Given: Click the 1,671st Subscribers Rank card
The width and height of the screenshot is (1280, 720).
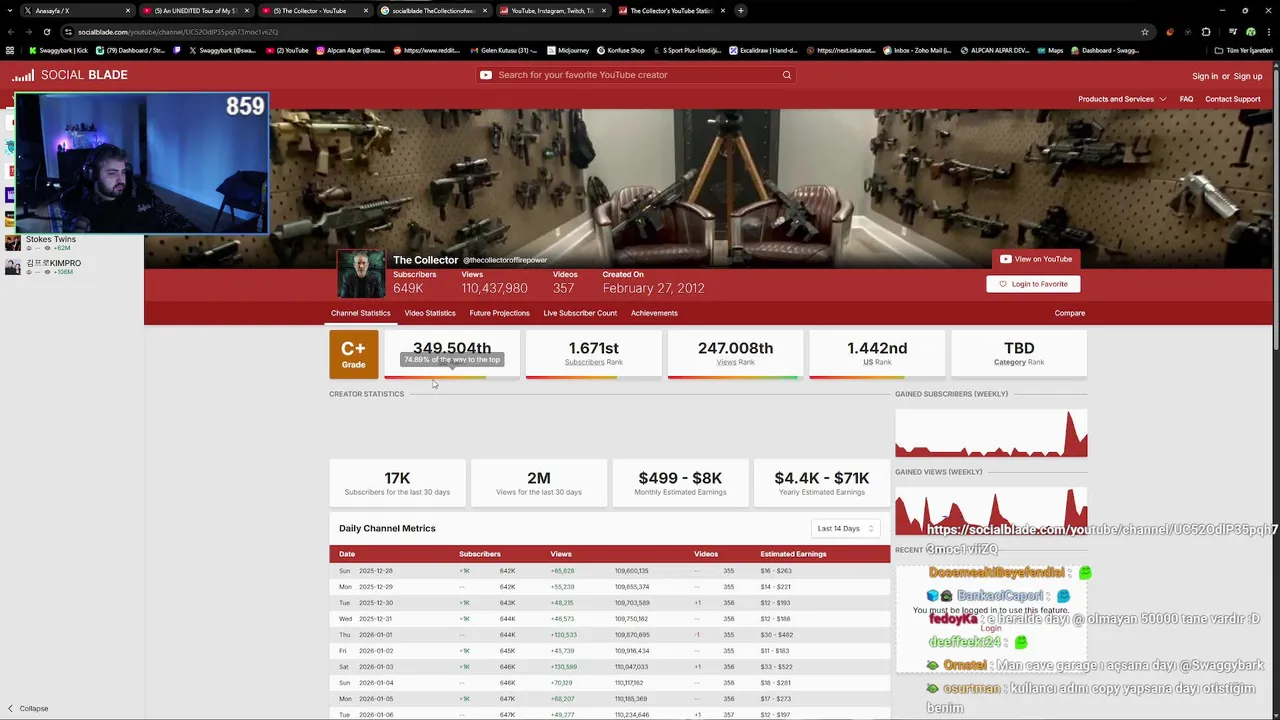Looking at the screenshot, I should click(594, 354).
